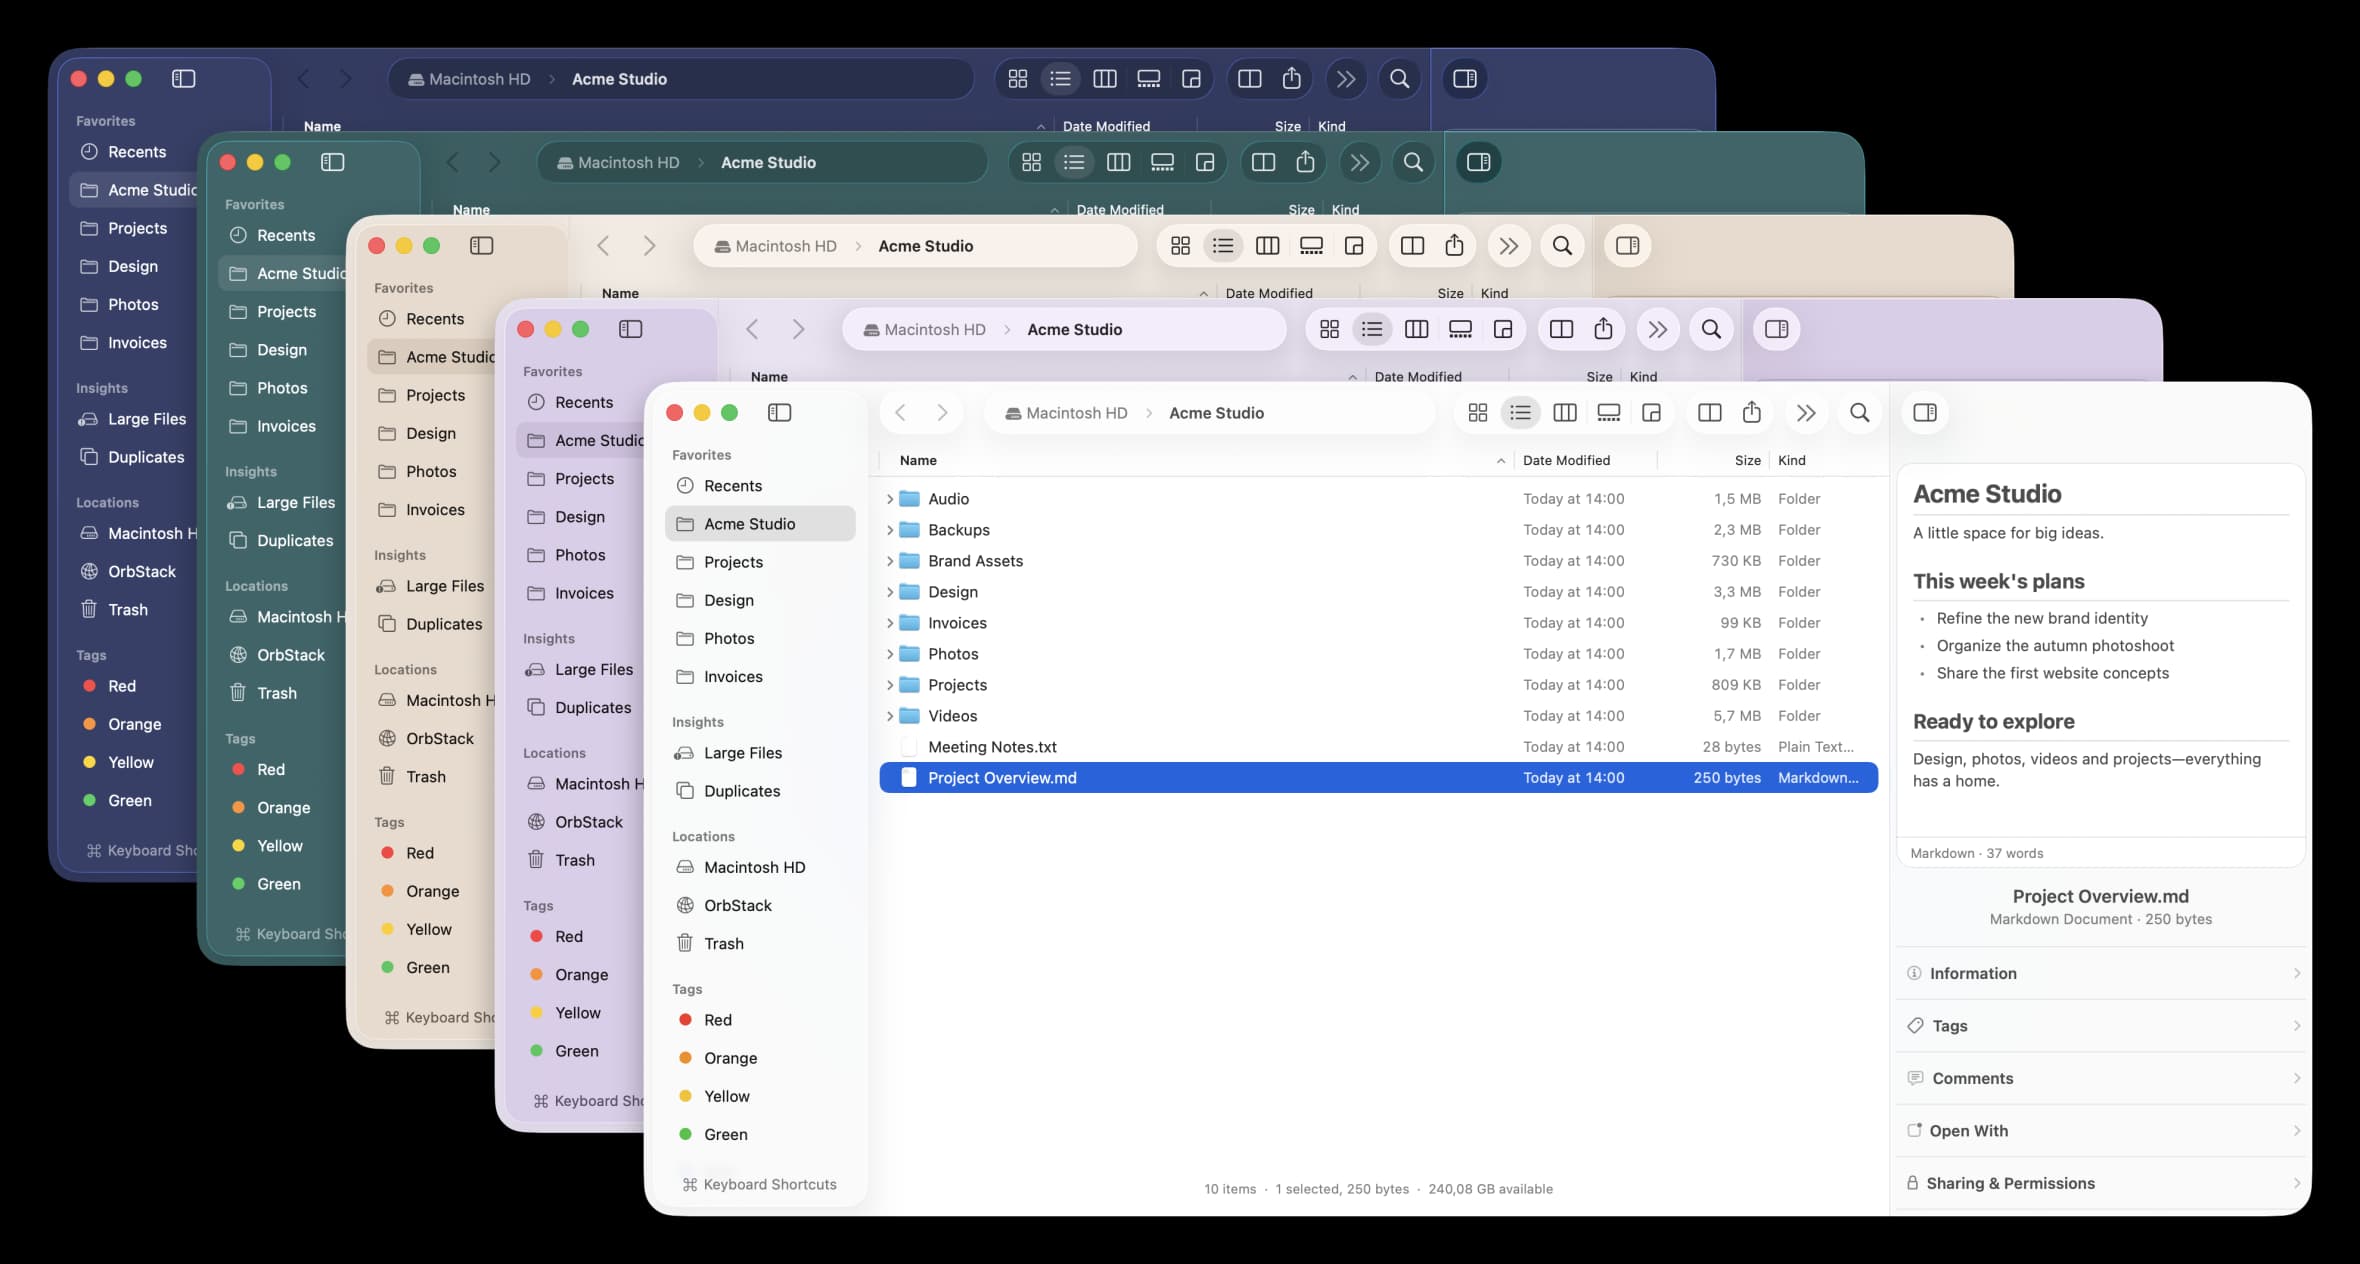2360x1264 pixels.
Task: Toggle the sidebar in the front white window
Action: coord(779,413)
